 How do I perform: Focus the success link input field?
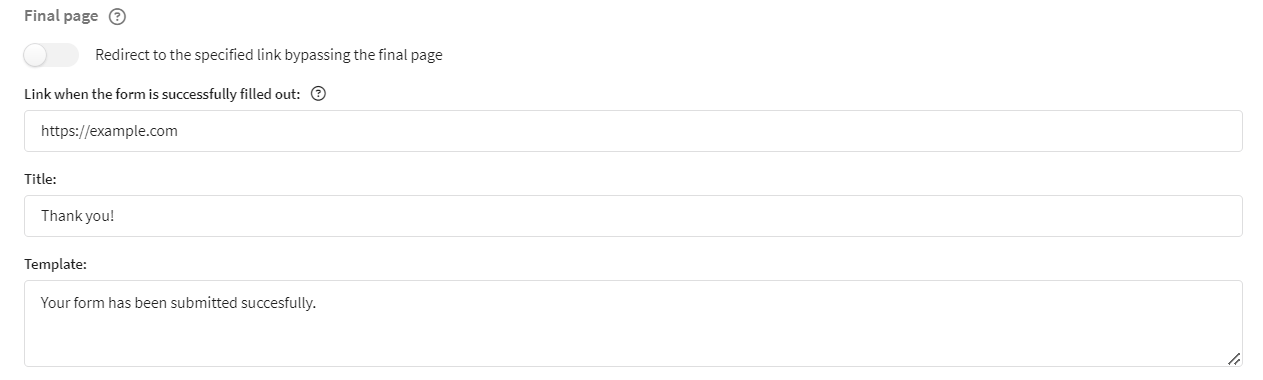click(x=633, y=131)
